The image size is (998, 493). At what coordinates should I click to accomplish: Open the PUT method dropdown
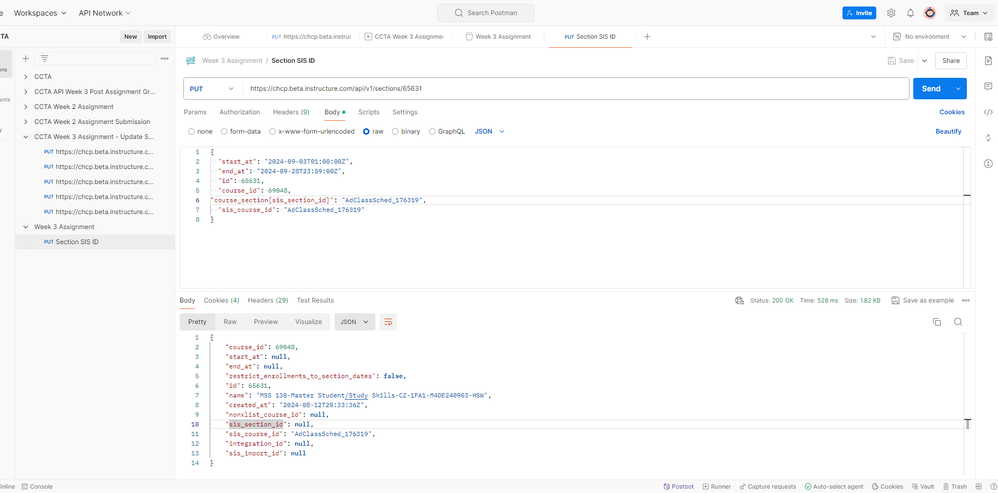pyautogui.click(x=211, y=89)
